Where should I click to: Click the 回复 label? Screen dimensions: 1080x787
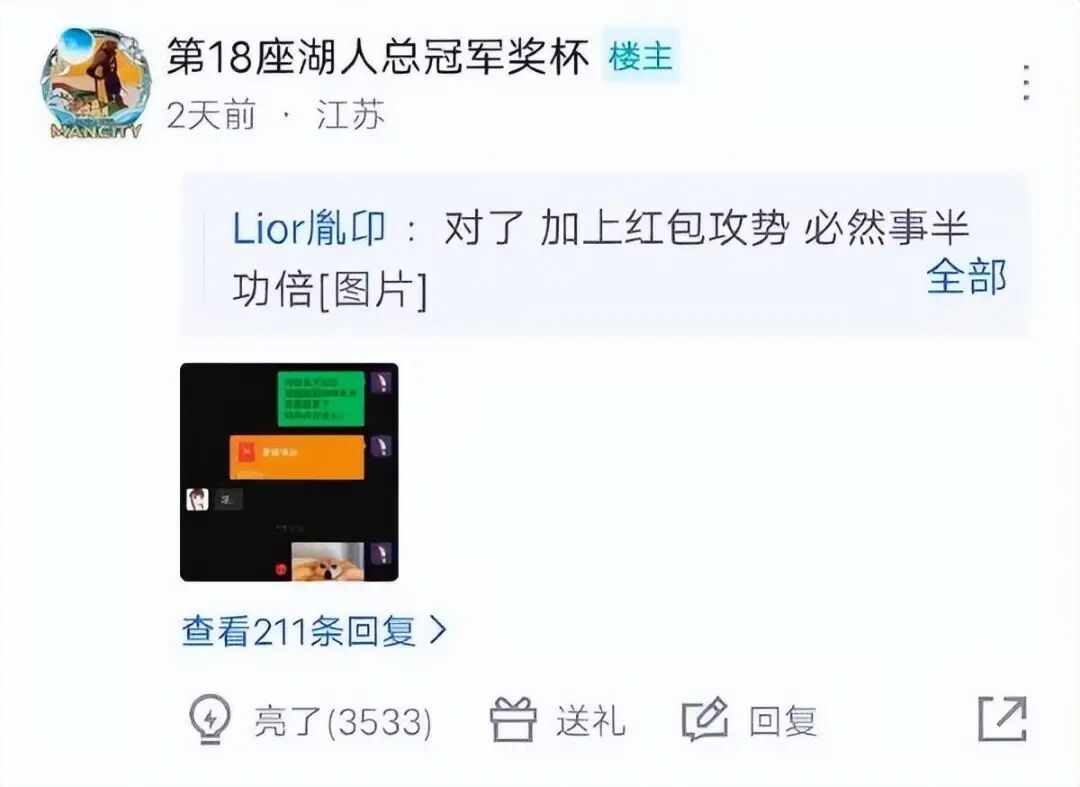(783, 722)
